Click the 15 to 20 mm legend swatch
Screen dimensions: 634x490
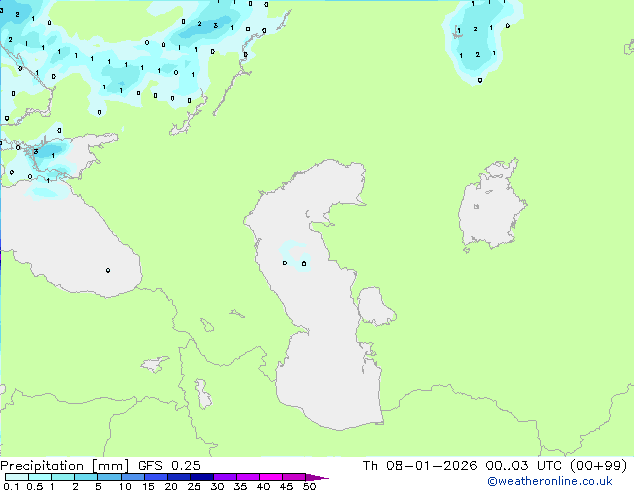tap(156, 477)
